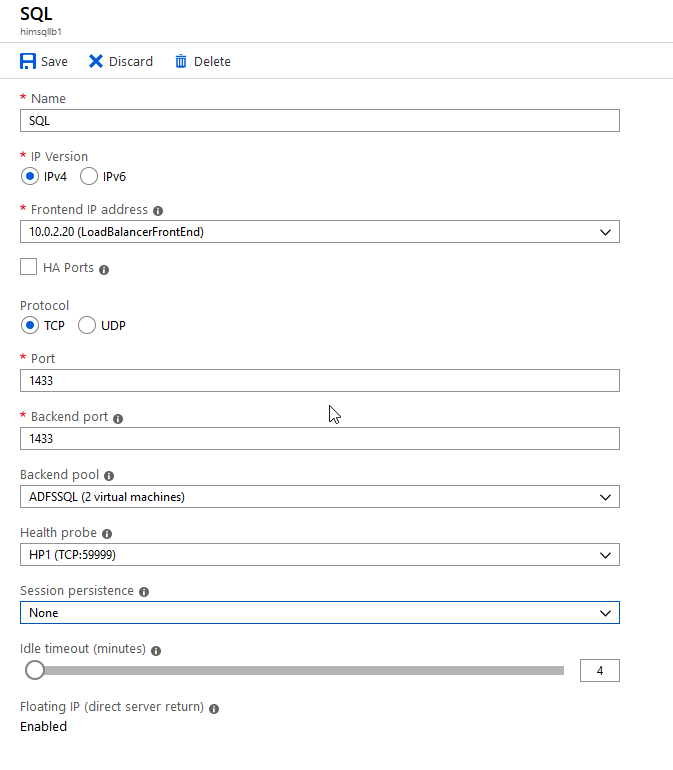This screenshot has height=770, width=673.
Task: Select the UDP protocol radio button
Action: (87, 325)
